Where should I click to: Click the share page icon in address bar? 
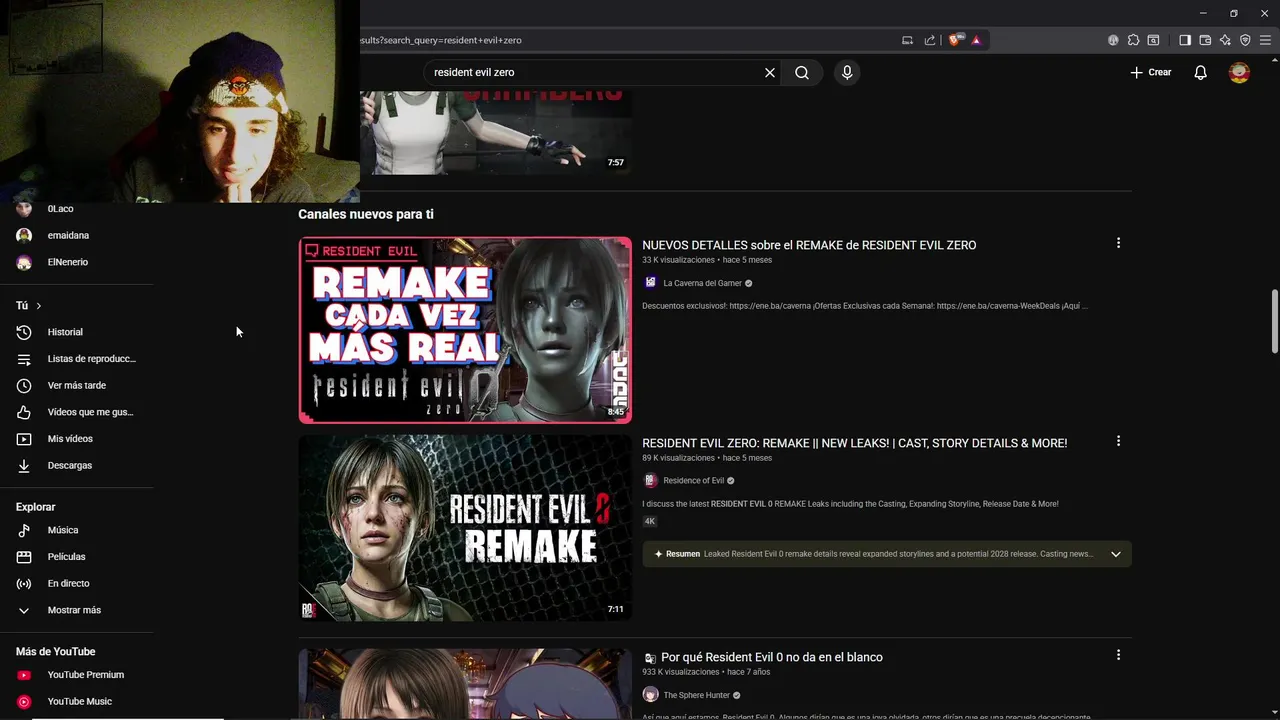930,40
